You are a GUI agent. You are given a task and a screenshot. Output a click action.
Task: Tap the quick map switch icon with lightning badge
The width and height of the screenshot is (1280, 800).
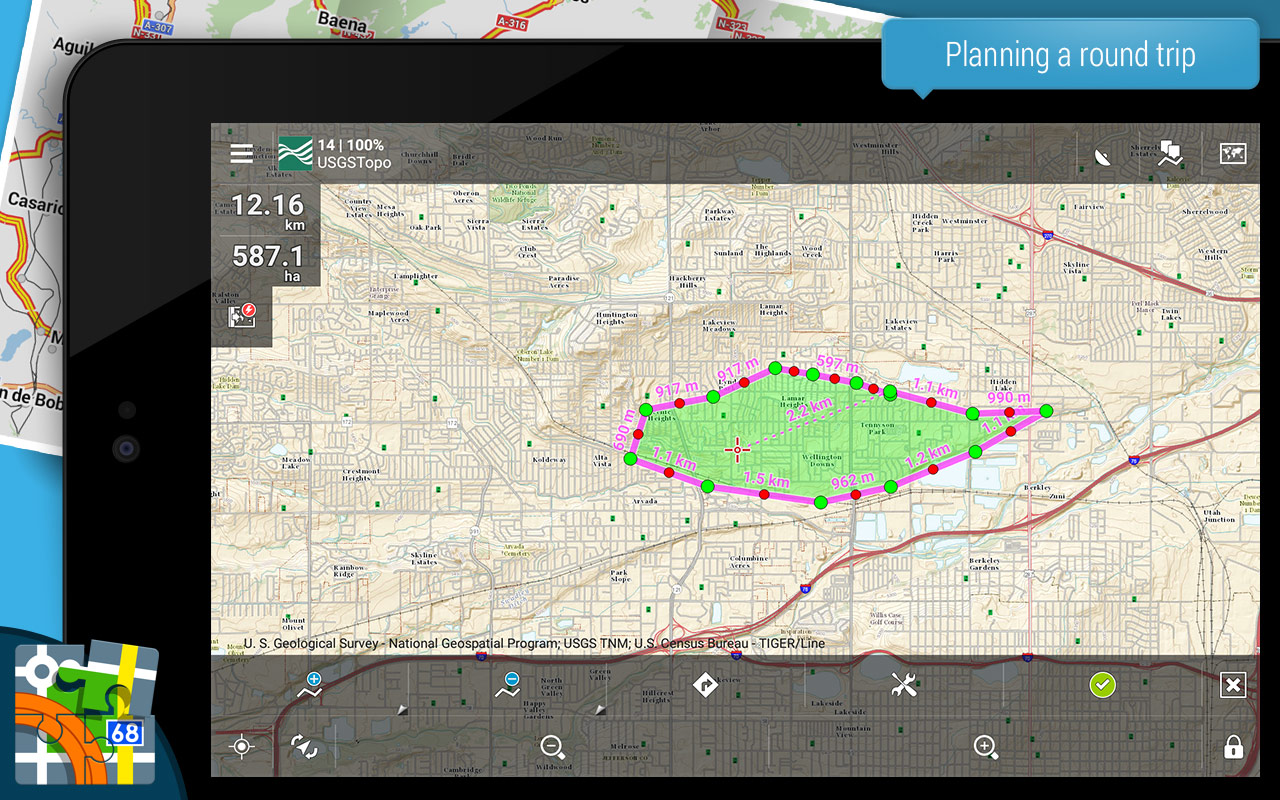pyautogui.click(x=242, y=316)
